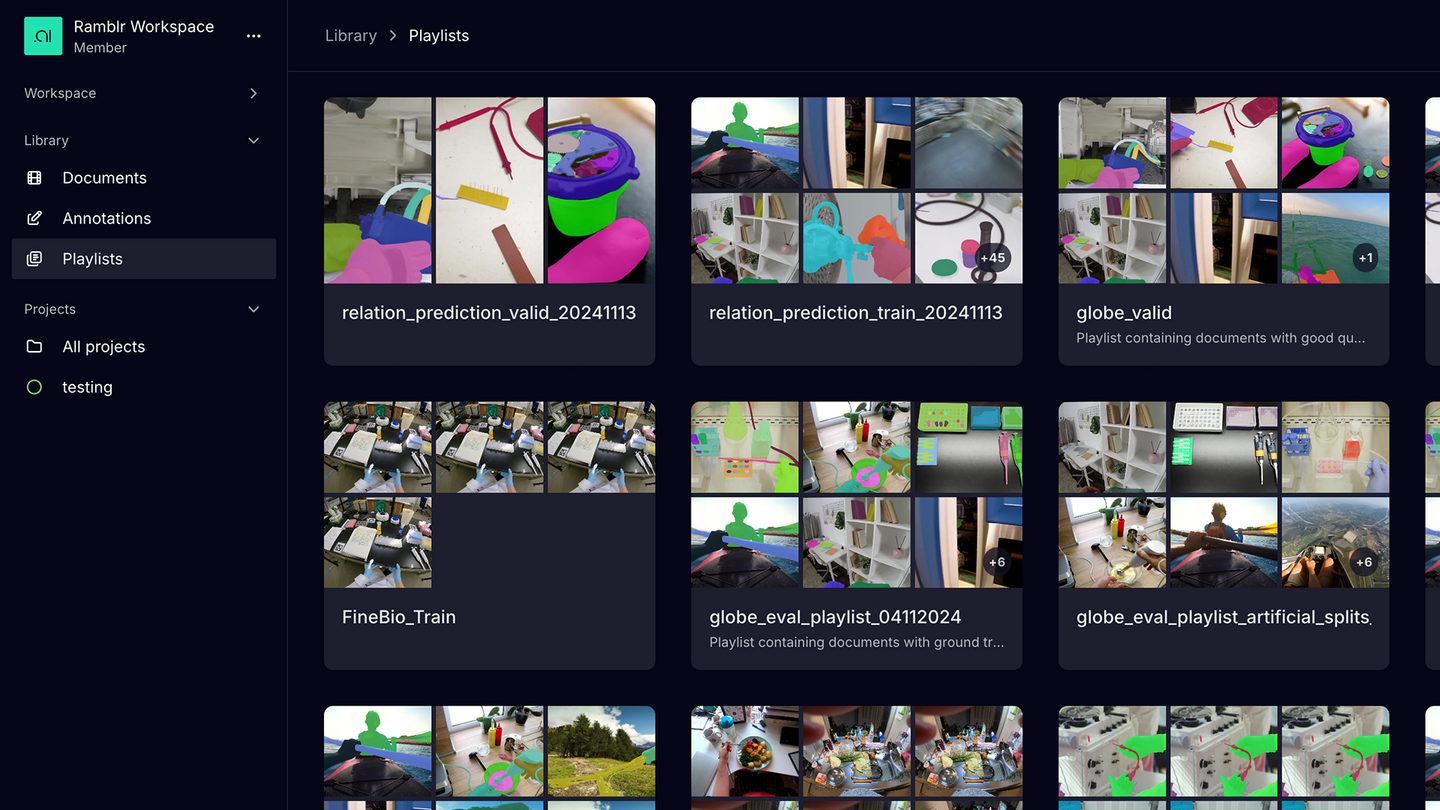Select Annotations in the sidebar menu
1440x810 pixels.
tap(106, 218)
